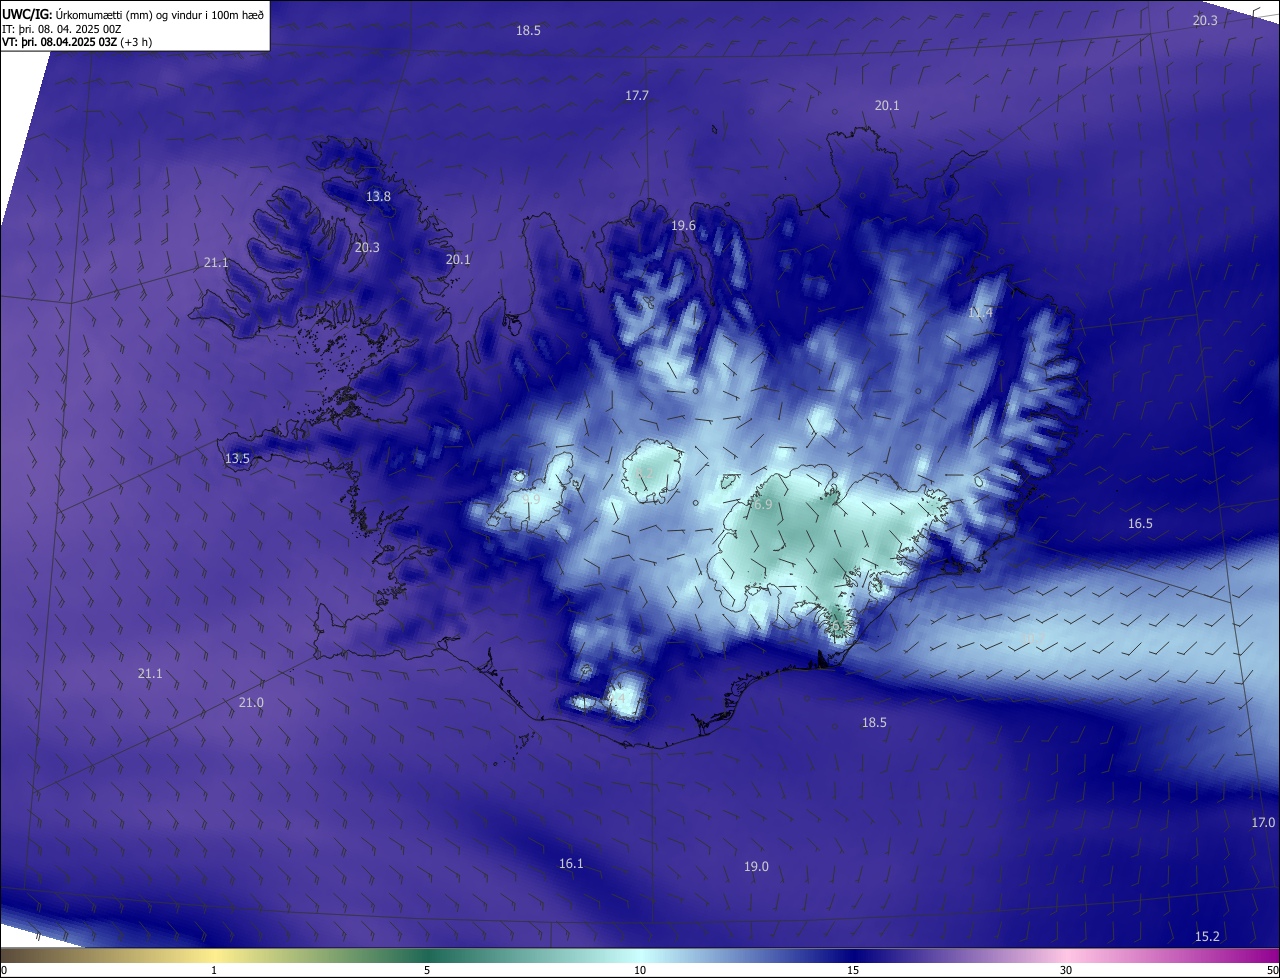The height and width of the screenshot is (978, 1280).
Task: Click the faint value label 9.9
Action: click(x=531, y=499)
